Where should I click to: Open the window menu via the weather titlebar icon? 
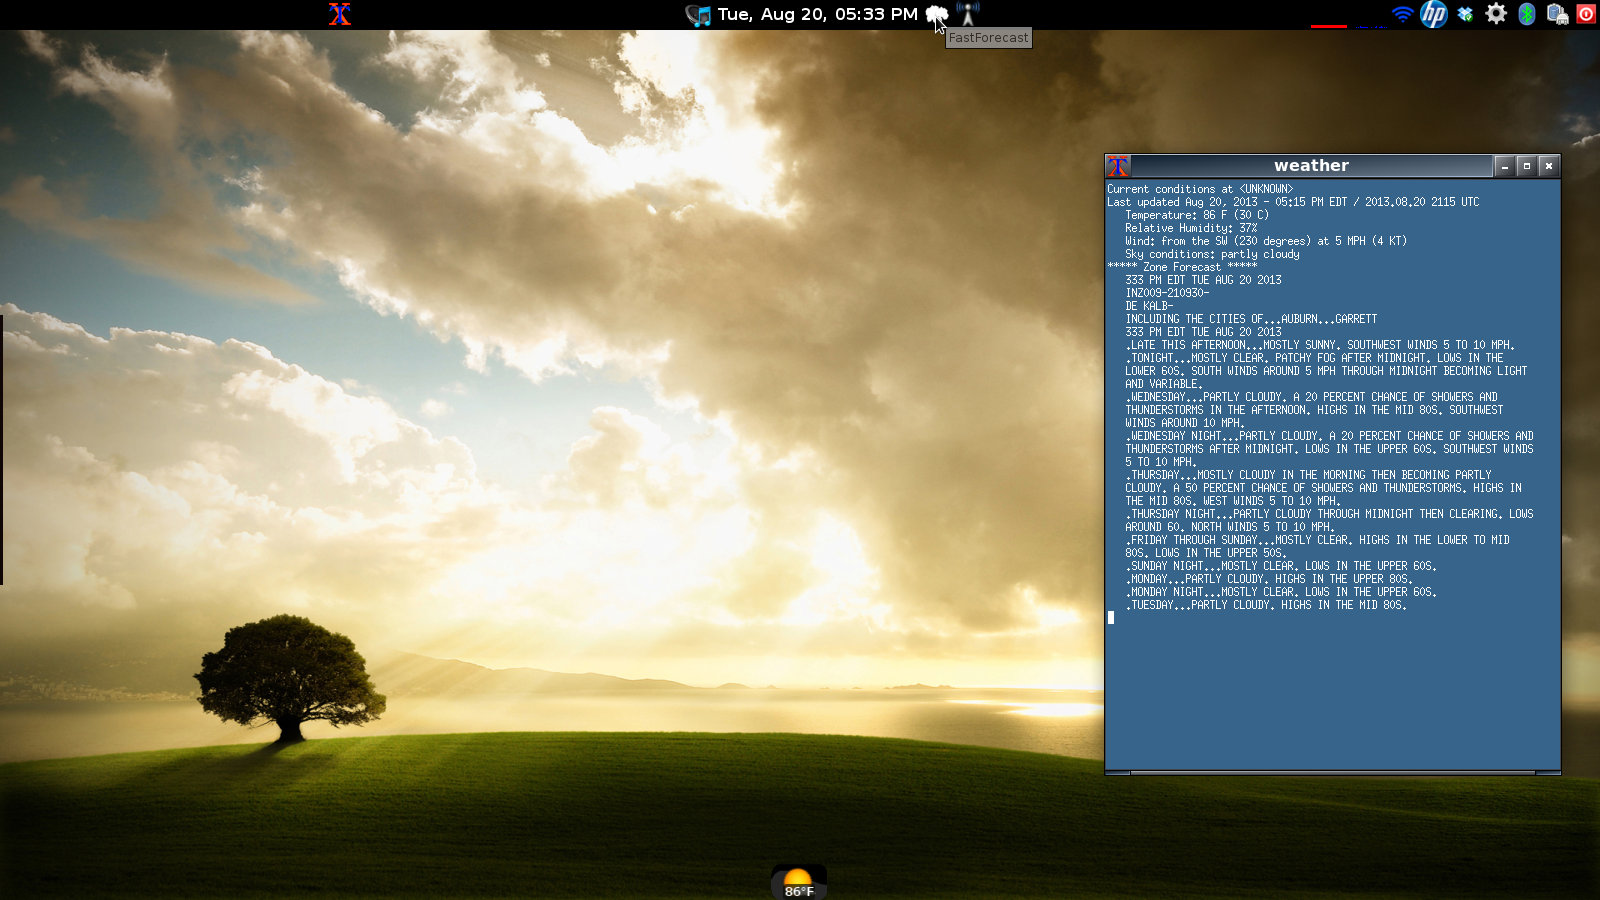pyautogui.click(x=1115, y=165)
